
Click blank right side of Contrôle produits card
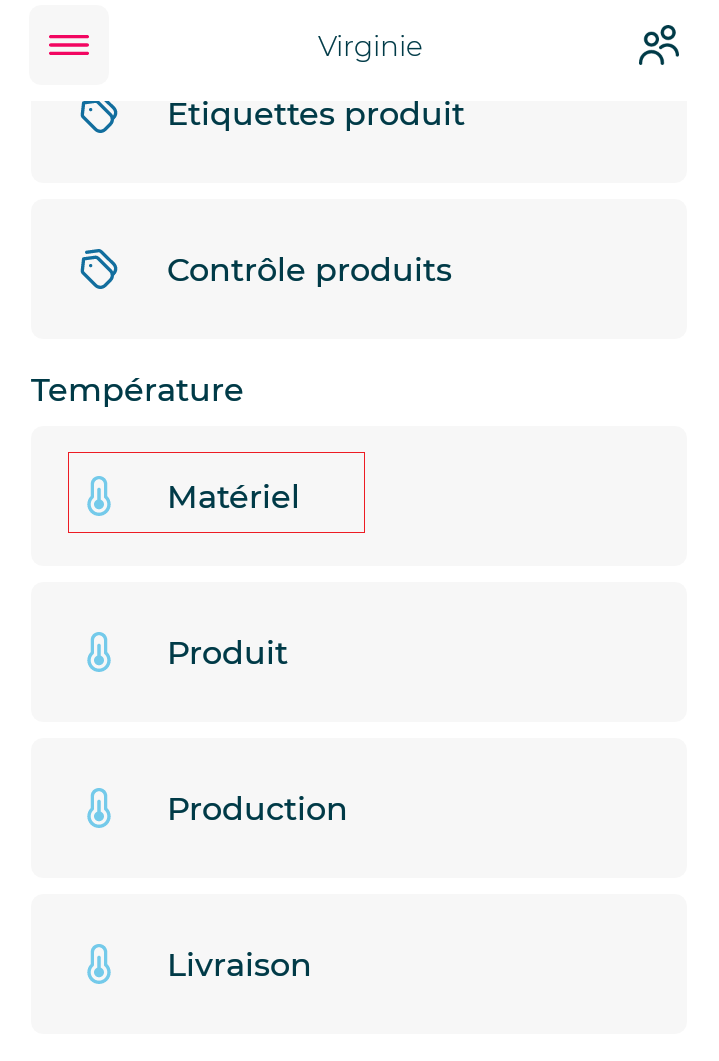pos(590,269)
